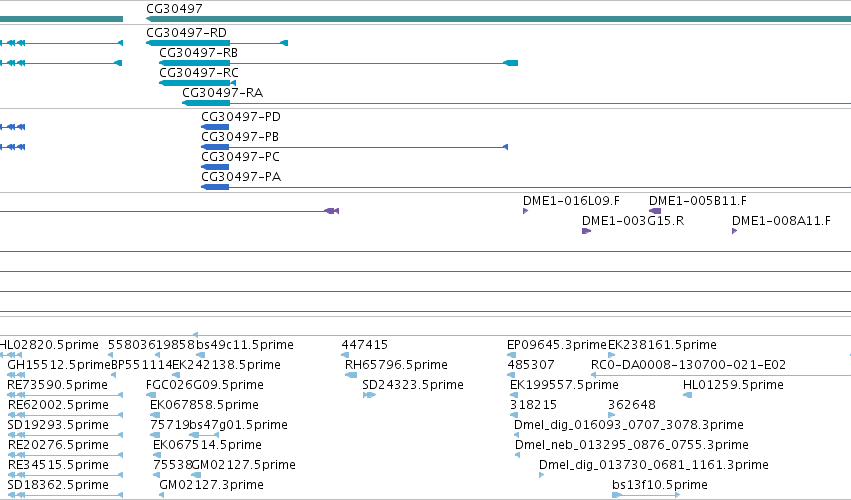Click the CG30497-RD thick exon glyph

(x=188, y=43)
